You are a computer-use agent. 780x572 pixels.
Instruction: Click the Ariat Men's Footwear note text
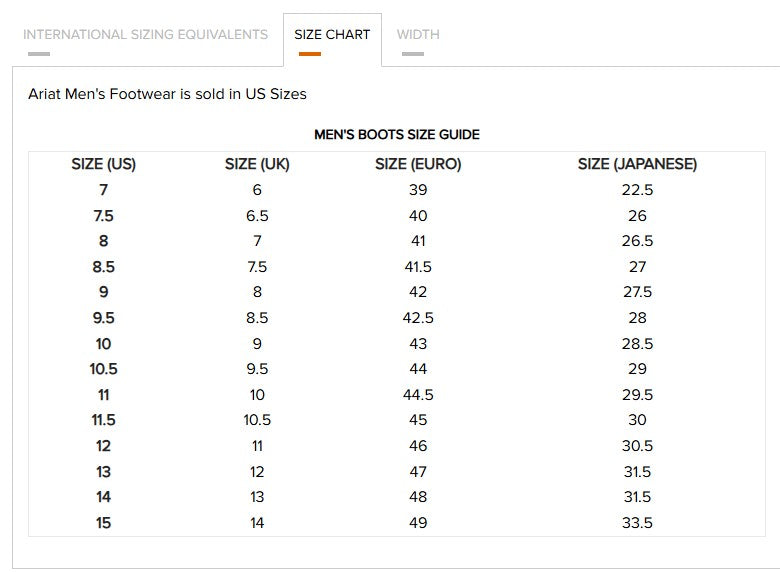pyautogui.click(x=167, y=94)
